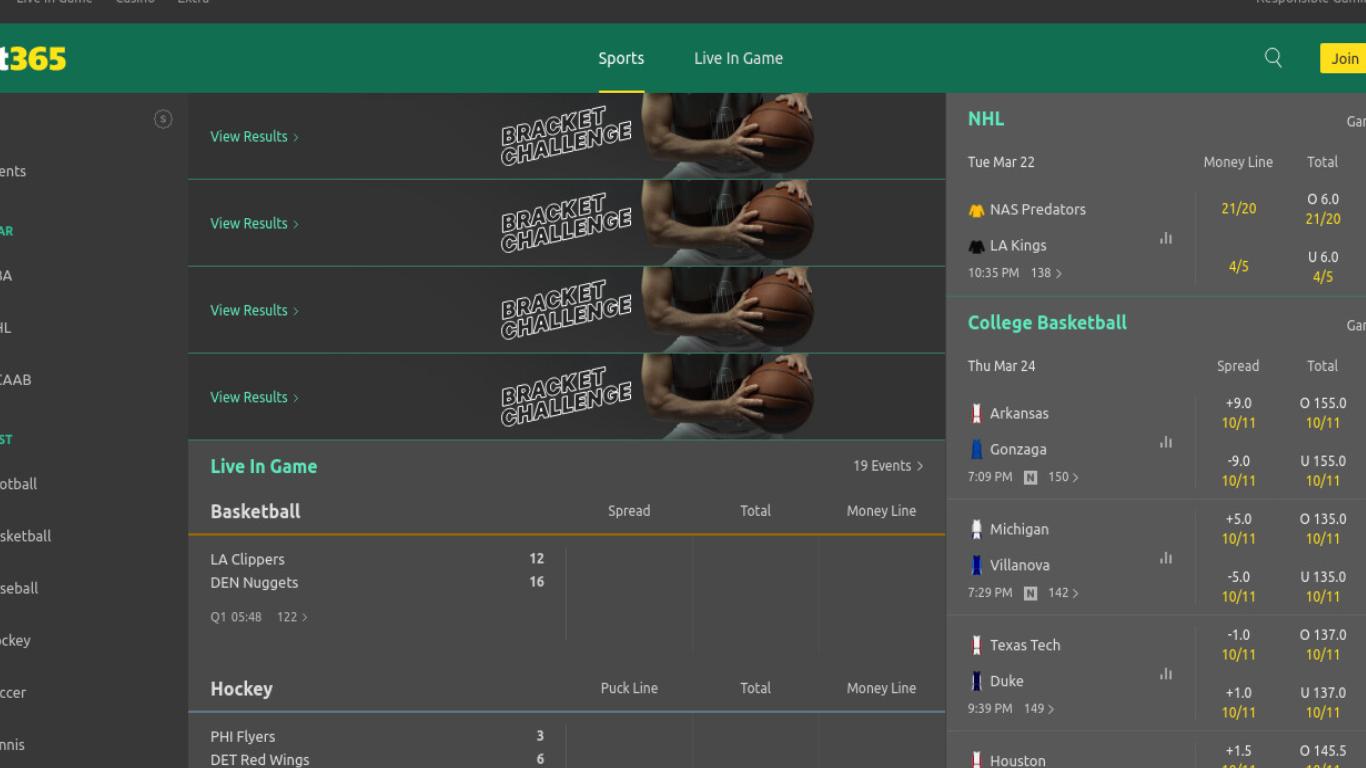1366x768 pixels.
Task: Open Villanova team name in College Basketball
Action: (x=1019, y=565)
